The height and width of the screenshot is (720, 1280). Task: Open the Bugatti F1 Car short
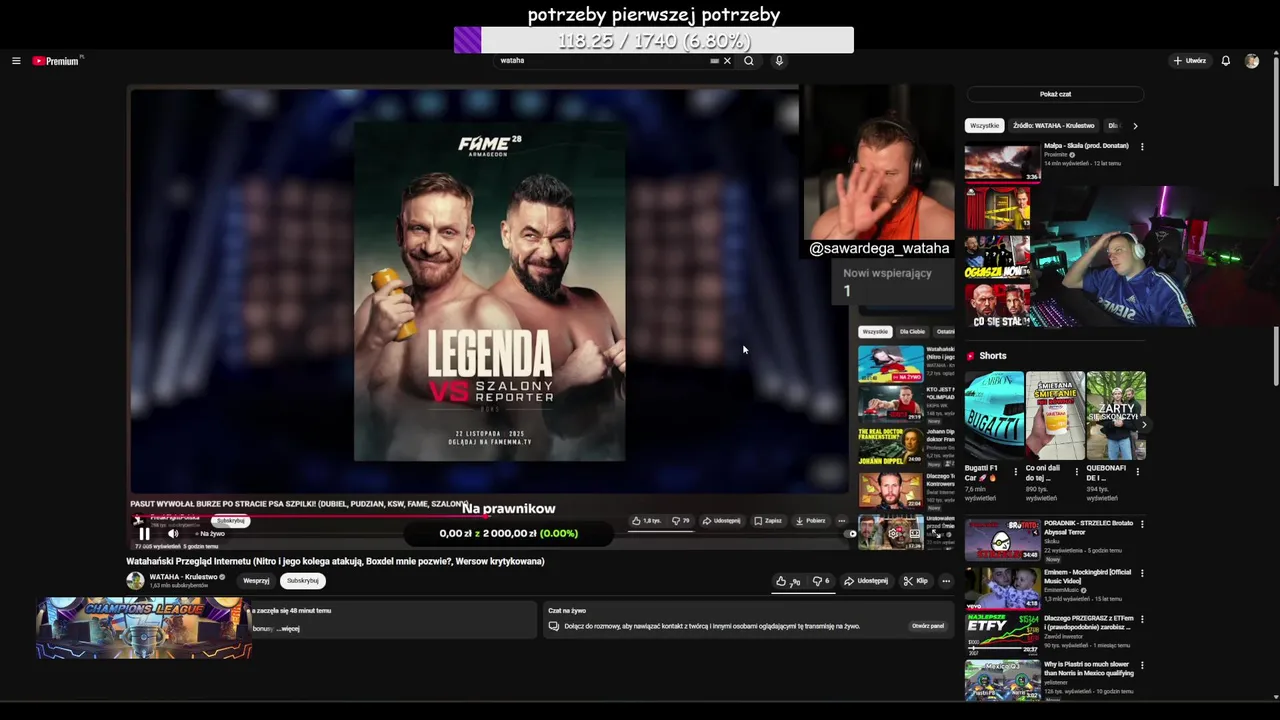point(994,416)
